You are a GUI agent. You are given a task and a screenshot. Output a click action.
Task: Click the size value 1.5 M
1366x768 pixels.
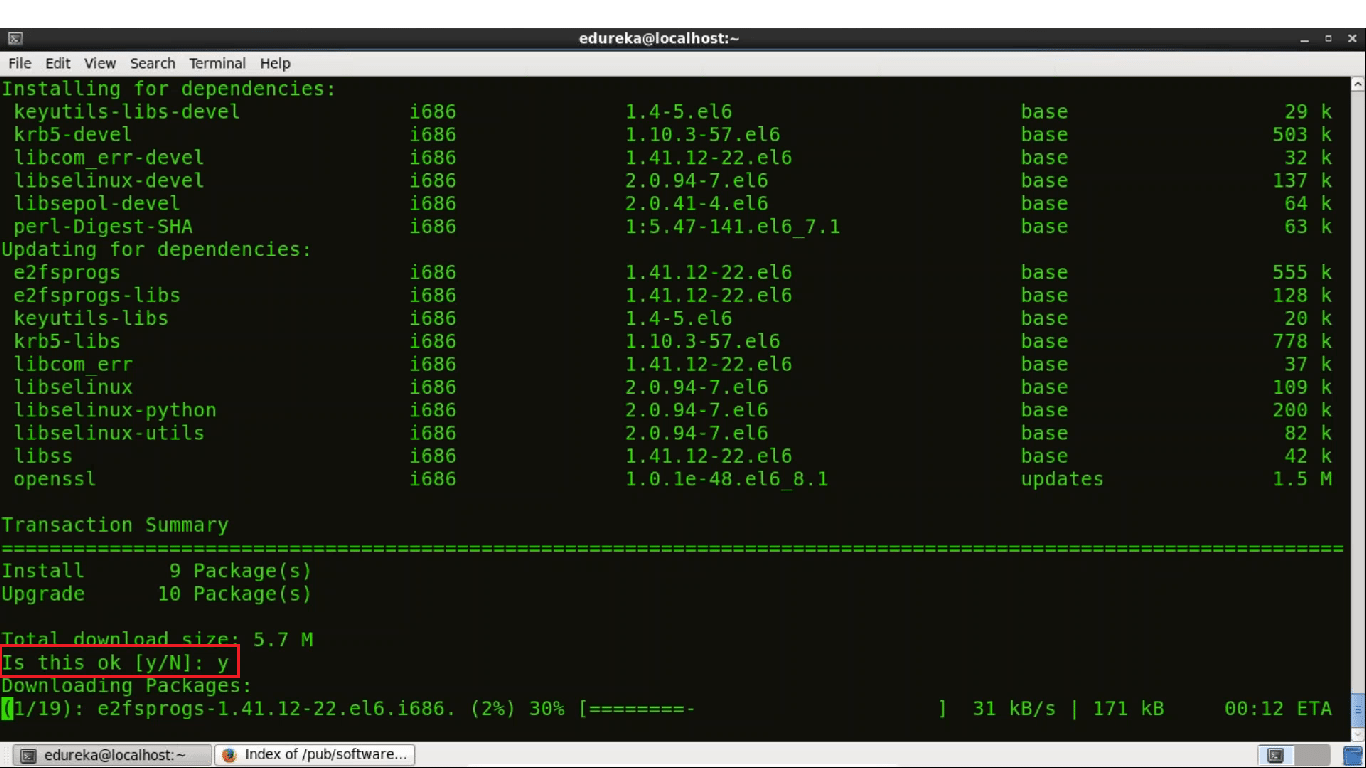pos(1302,480)
